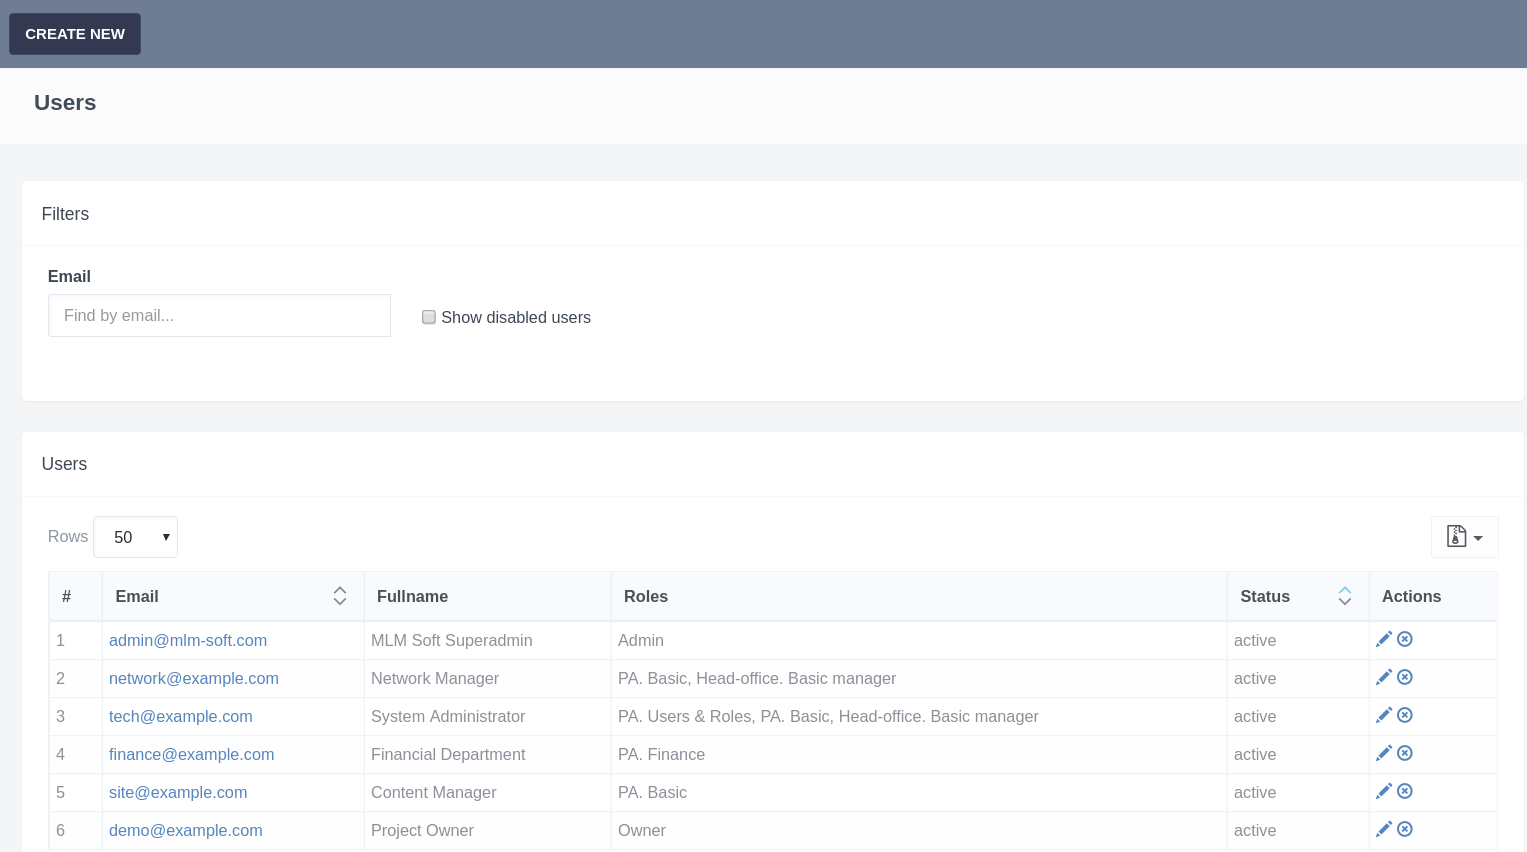Click edit pencil for Financial Department row

[1384, 753]
